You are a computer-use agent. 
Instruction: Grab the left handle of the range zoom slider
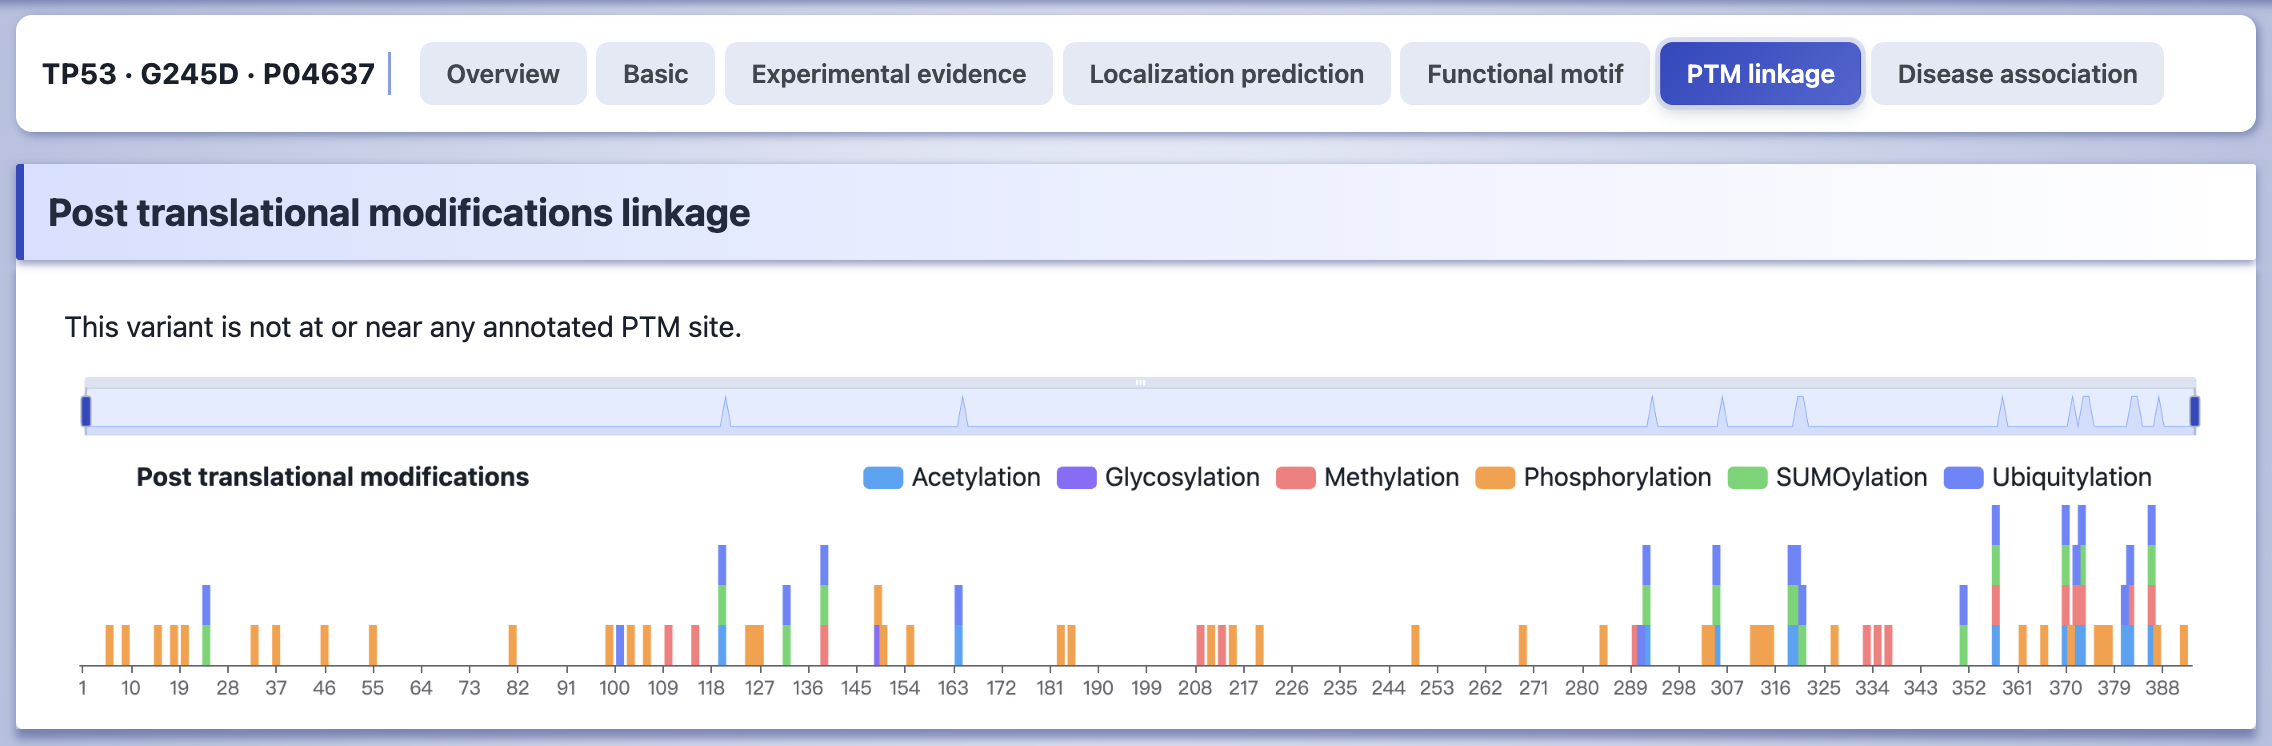[86, 411]
